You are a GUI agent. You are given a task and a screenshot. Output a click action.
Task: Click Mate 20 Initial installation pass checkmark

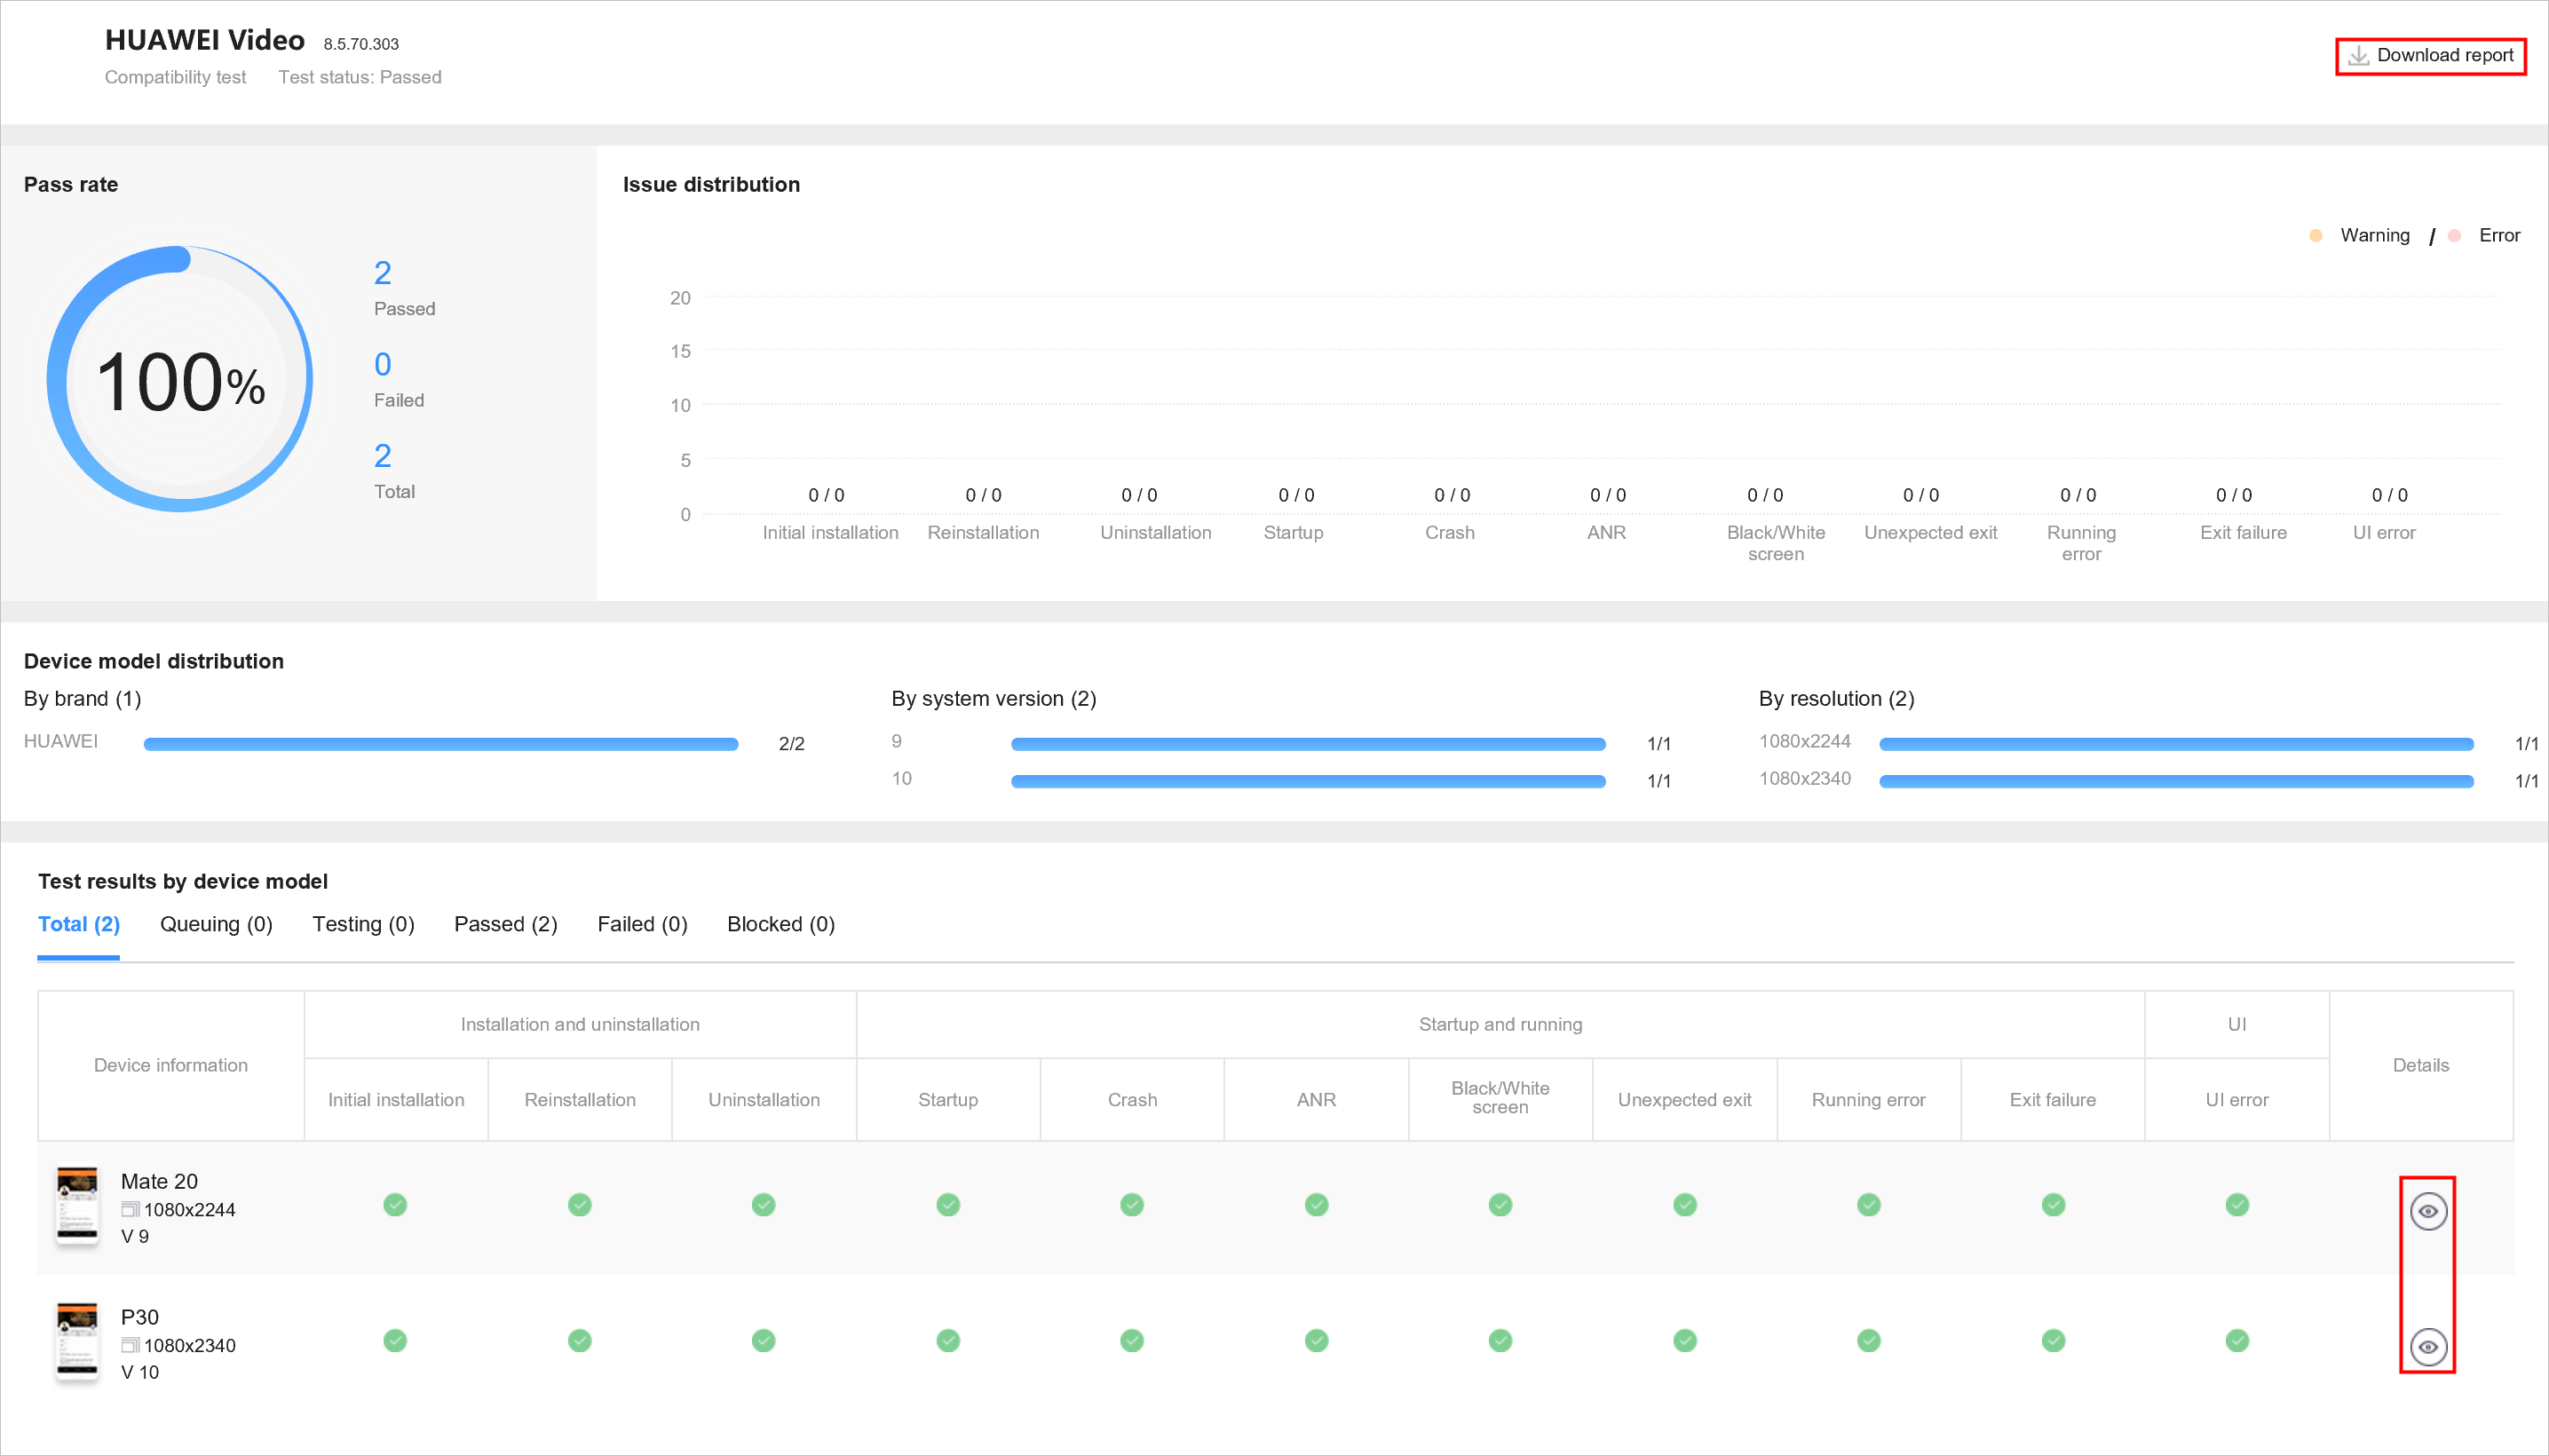[x=395, y=1204]
